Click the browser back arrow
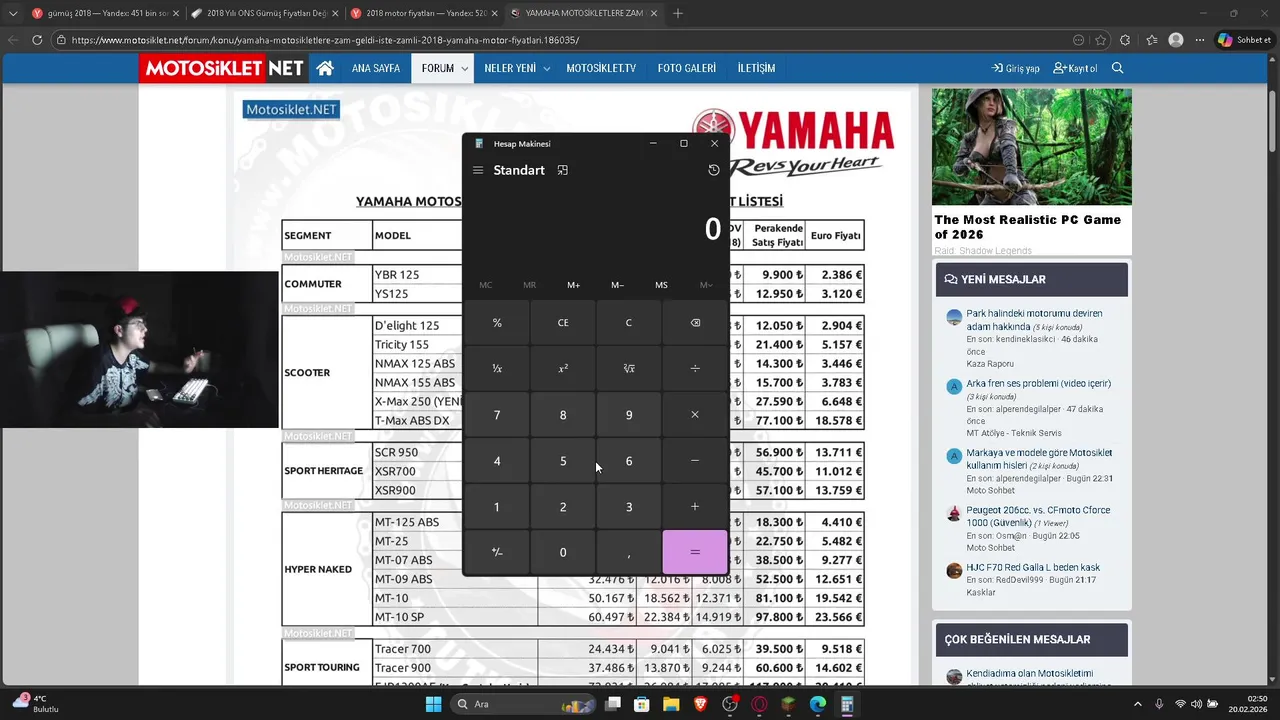Screen dimensions: 1280x720 point(13,40)
